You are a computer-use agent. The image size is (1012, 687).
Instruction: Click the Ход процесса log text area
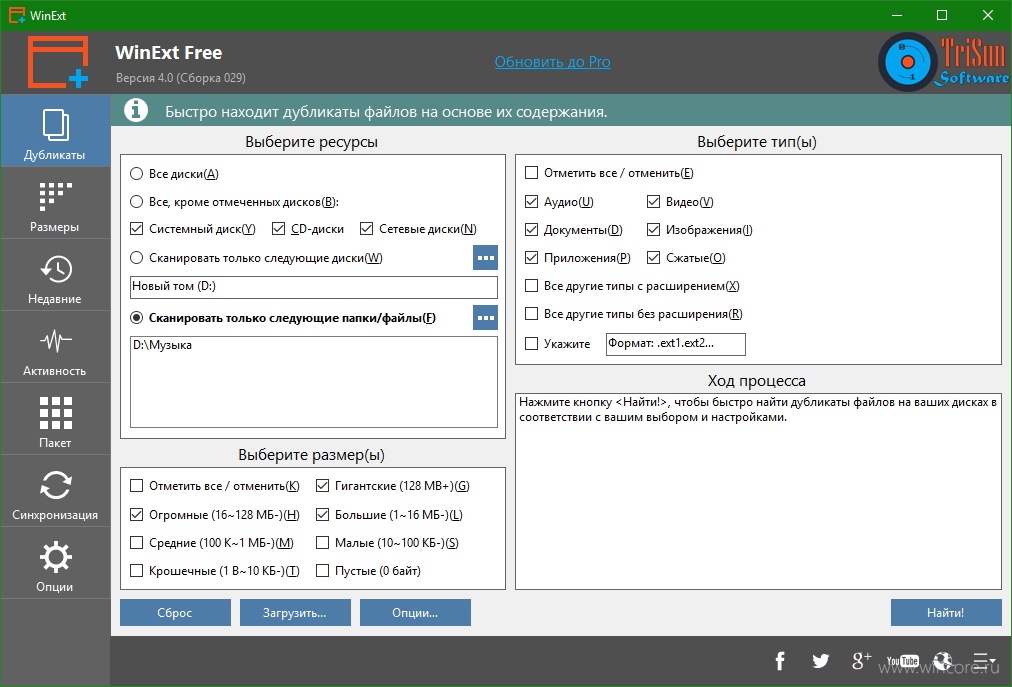point(758,491)
